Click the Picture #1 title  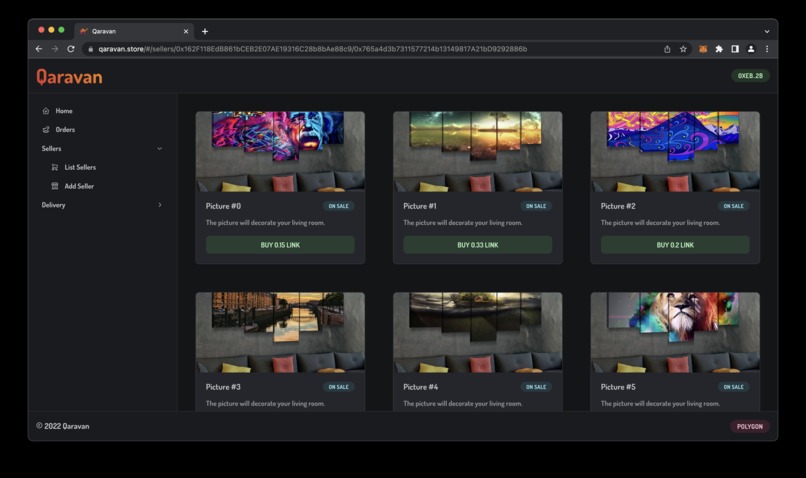[x=420, y=206]
